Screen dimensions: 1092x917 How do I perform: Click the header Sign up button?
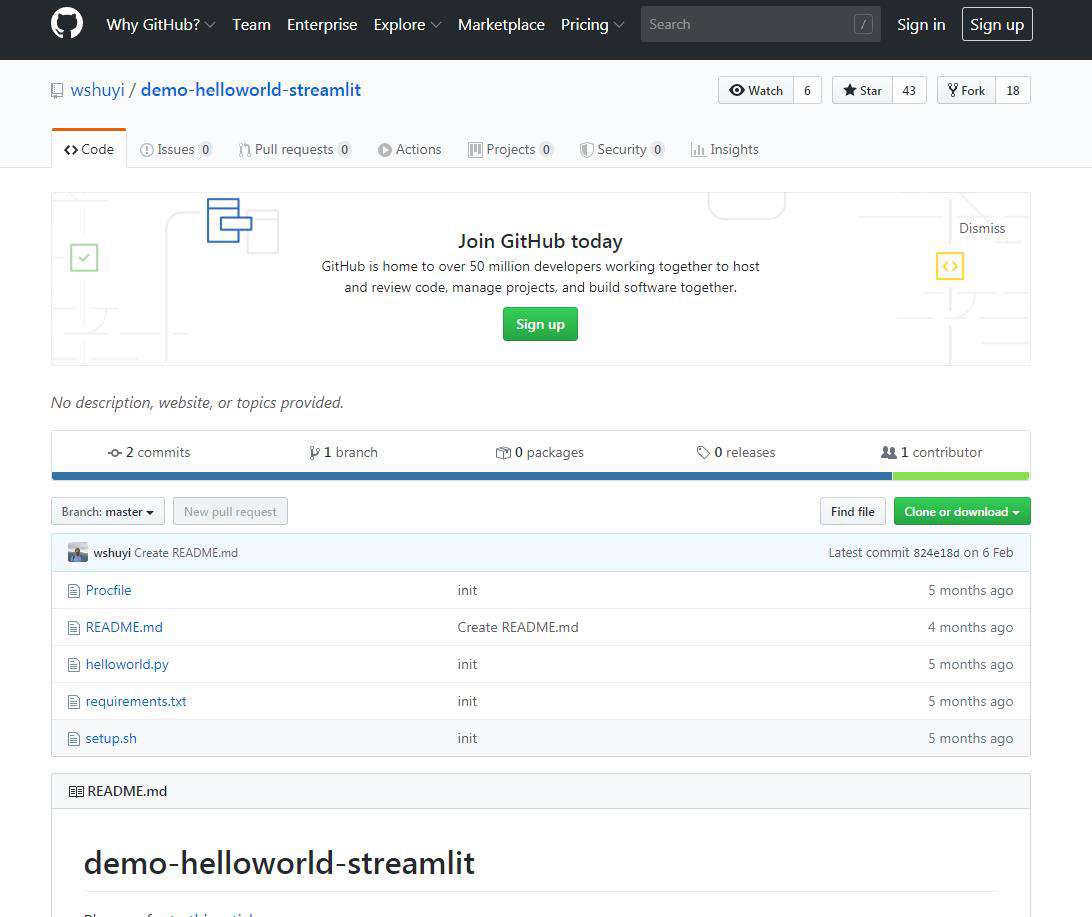pyautogui.click(x=997, y=24)
